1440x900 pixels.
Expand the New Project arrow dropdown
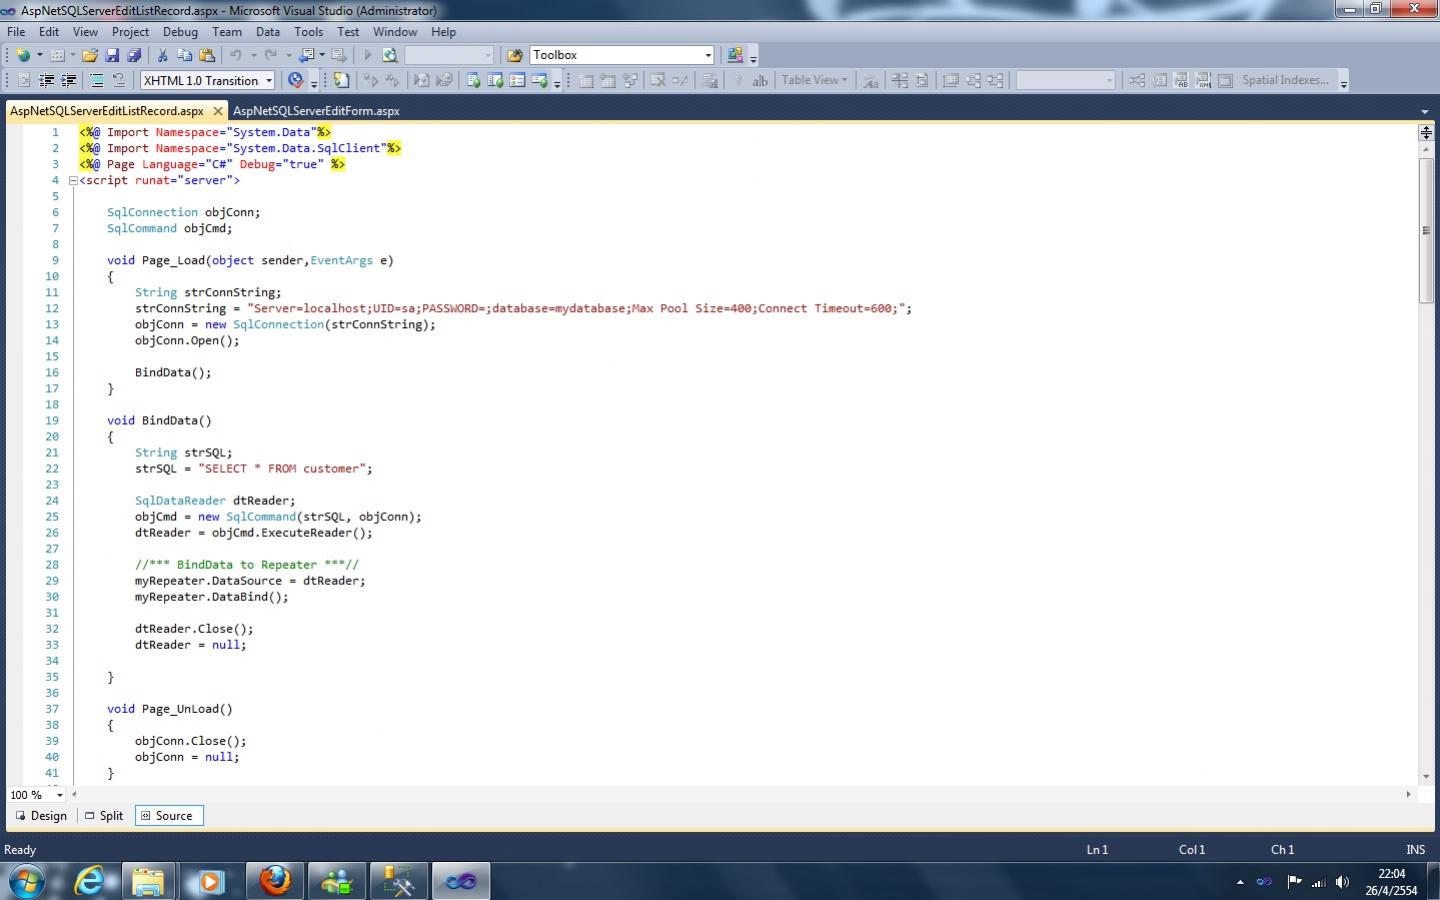pyautogui.click(x=39, y=55)
